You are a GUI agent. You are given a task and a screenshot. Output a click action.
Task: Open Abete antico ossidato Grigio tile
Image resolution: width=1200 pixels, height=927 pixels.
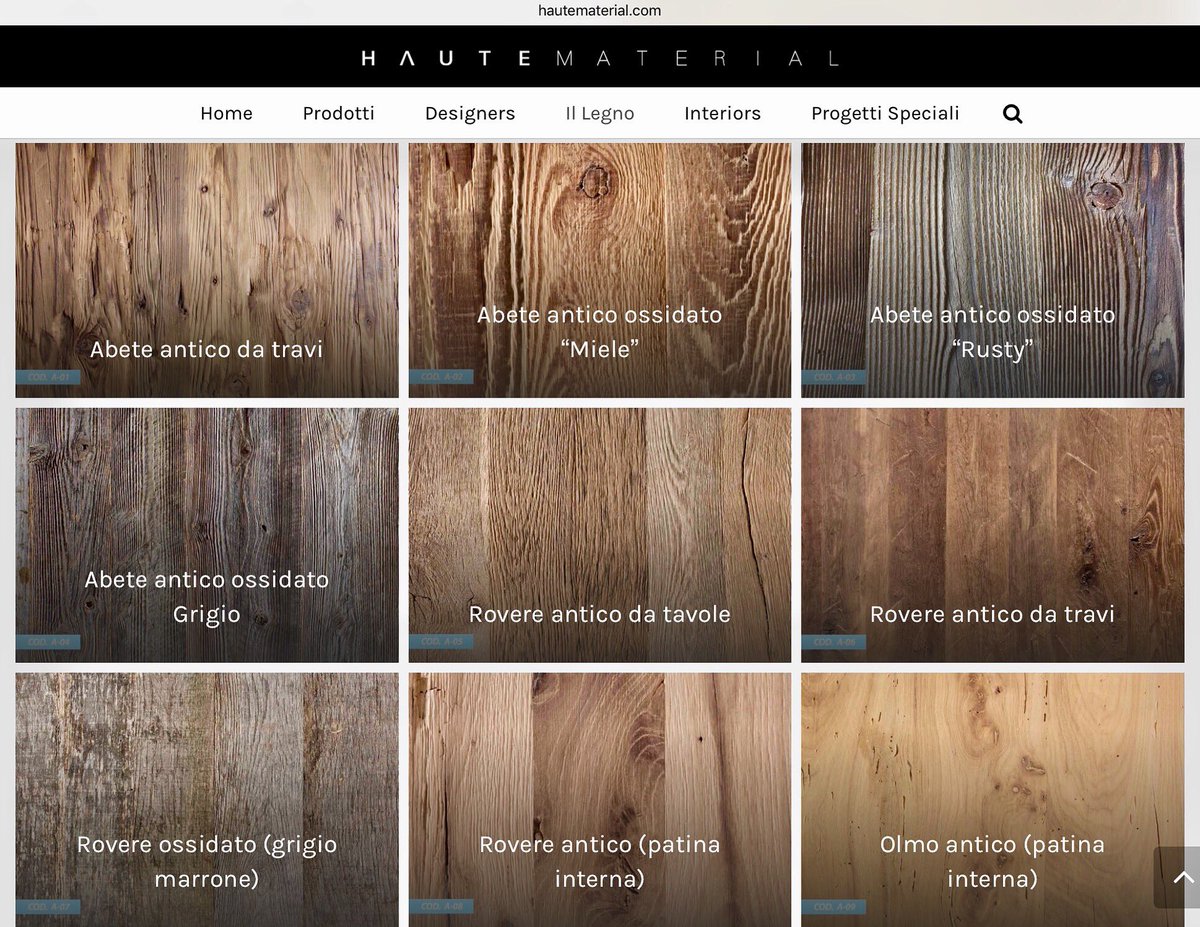207,535
